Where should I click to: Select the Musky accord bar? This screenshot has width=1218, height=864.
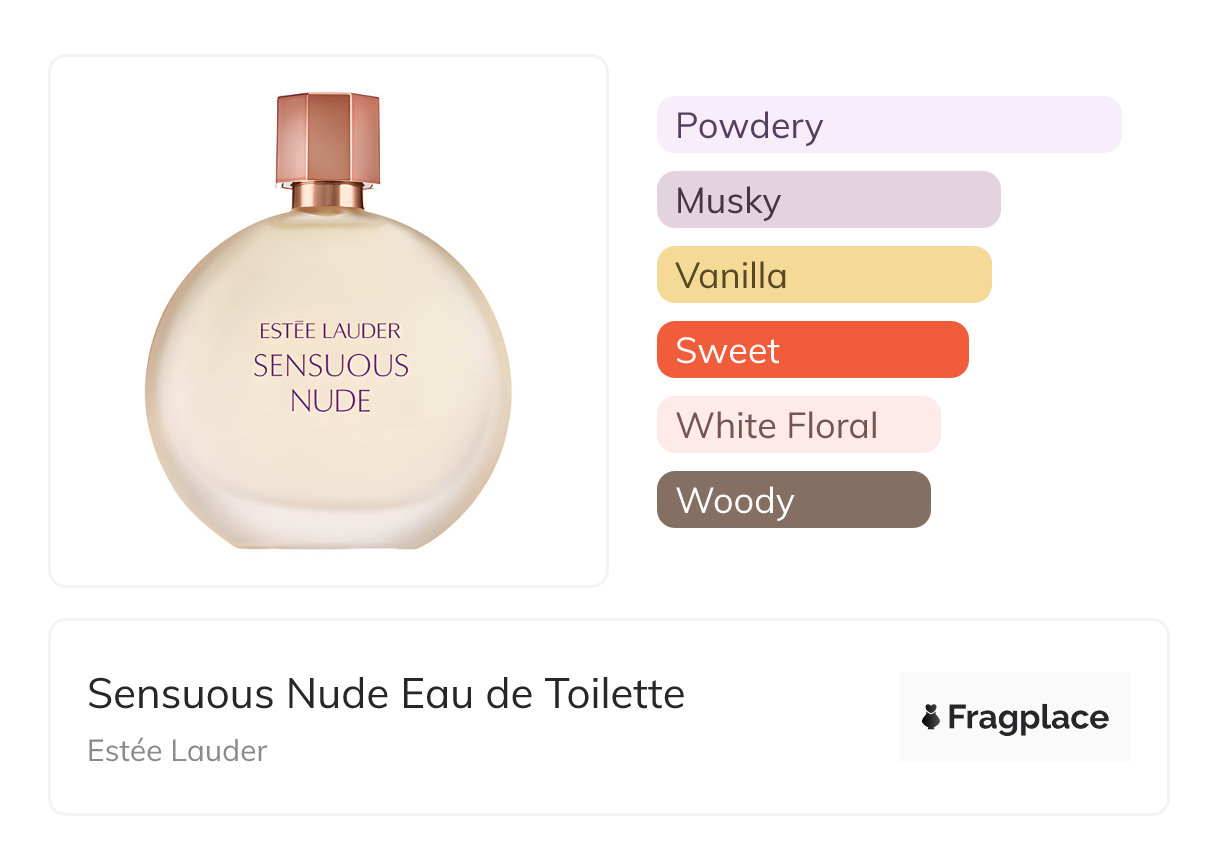[x=829, y=200]
